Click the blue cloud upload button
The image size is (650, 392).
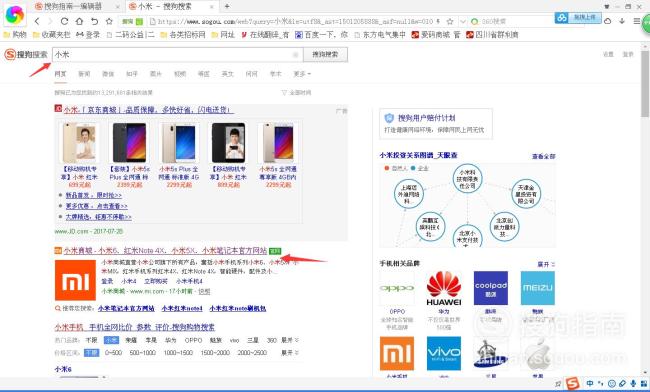tap(578, 17)
